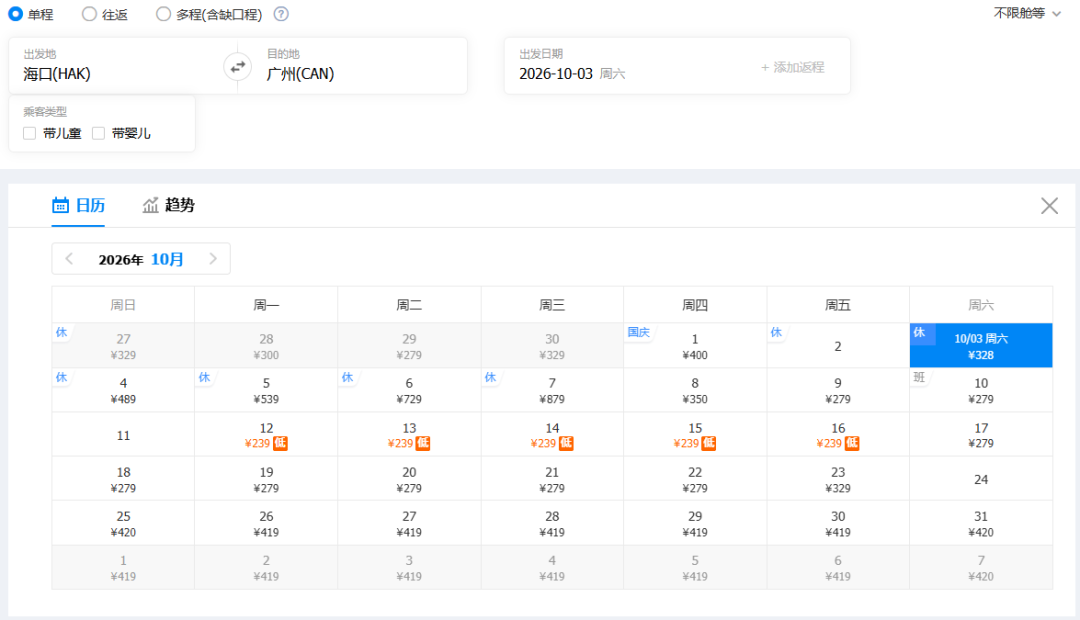Select October 22 priced ¥279

695,479
